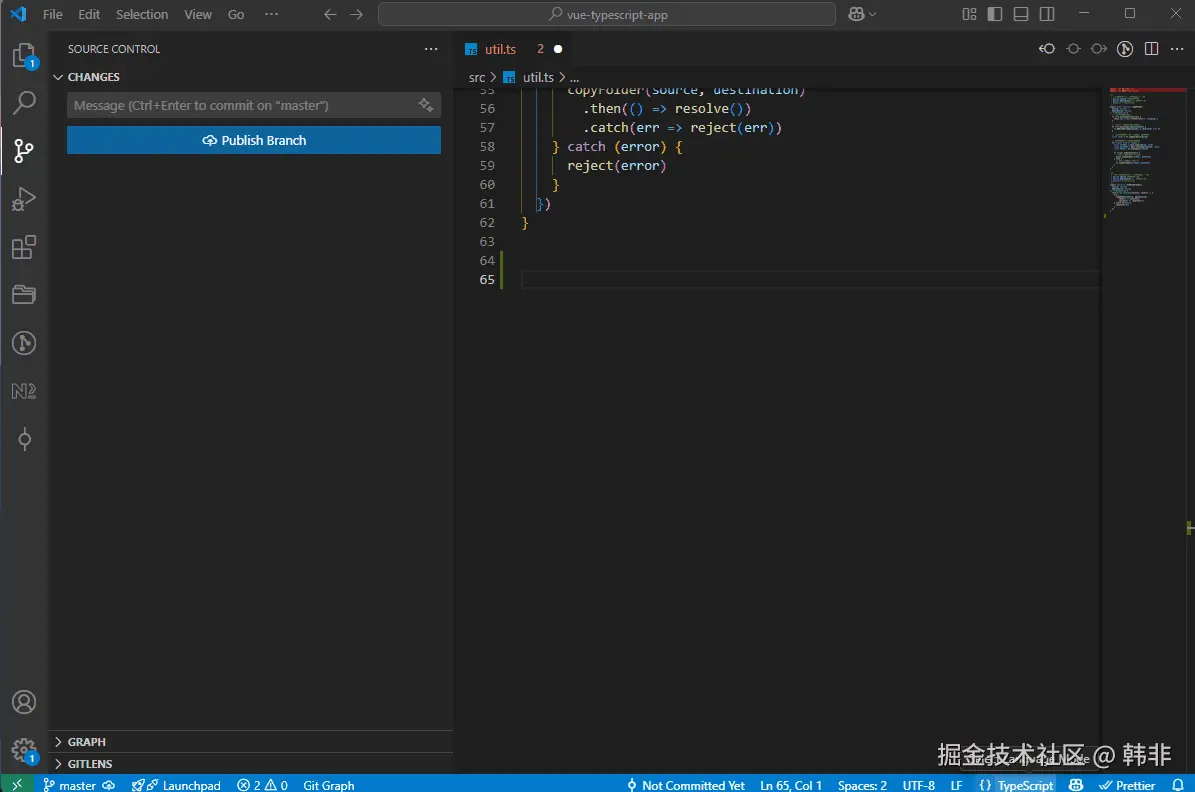This screenshot has height=792, width=1195.
Task: Open the Search view icon
Action: click(24, 103)
